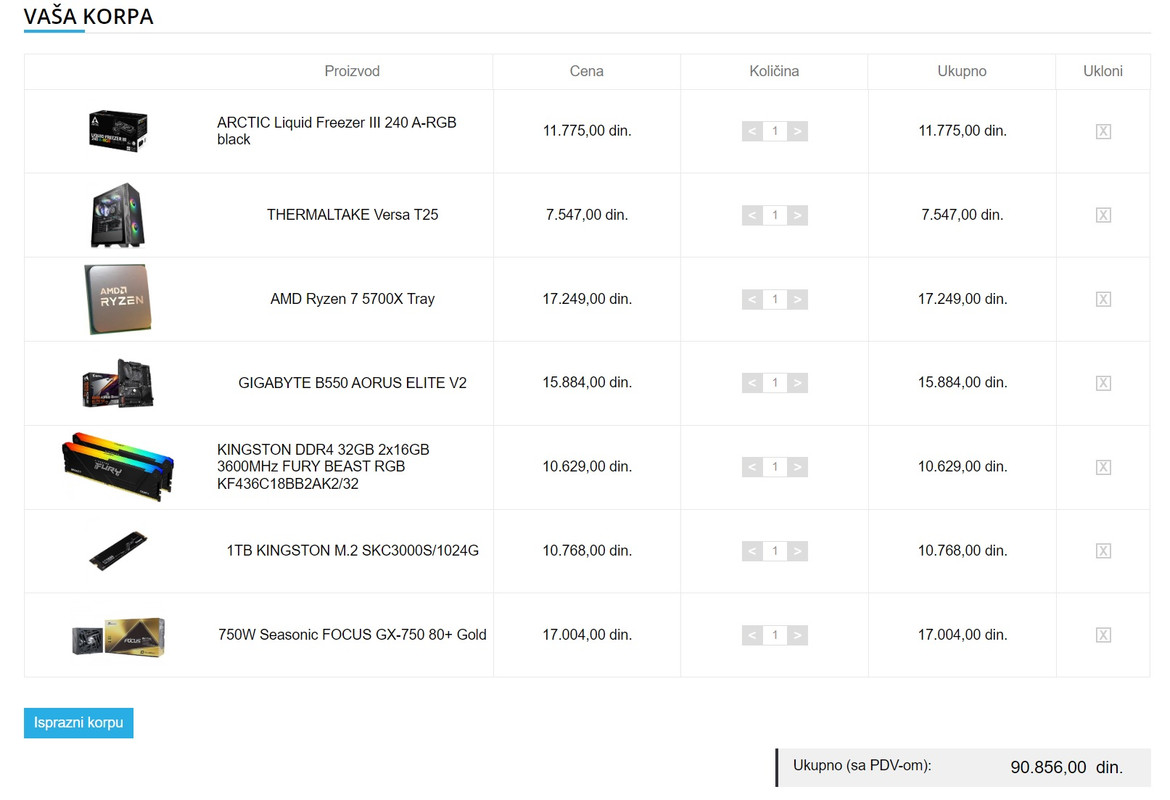Click the THERMALTAKE case product thumbnail
1170x800 pixels.
118,215
